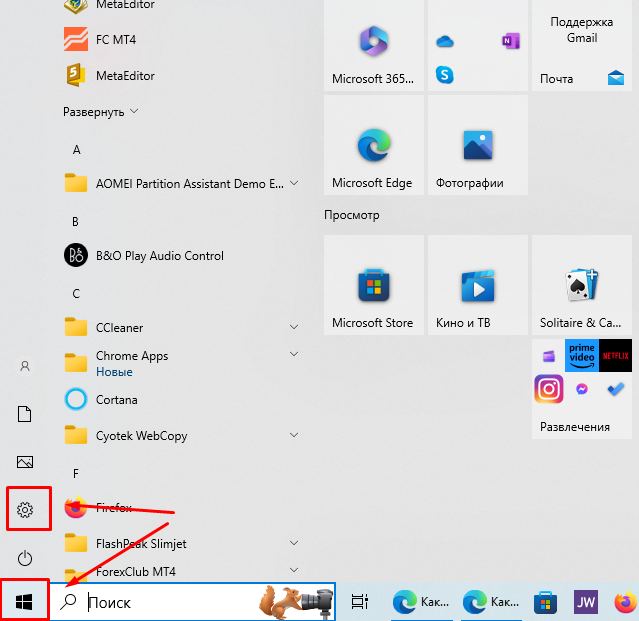Open Microsoft Store from the taskbar
Screen dimensions: 639x621
[545, 602]
